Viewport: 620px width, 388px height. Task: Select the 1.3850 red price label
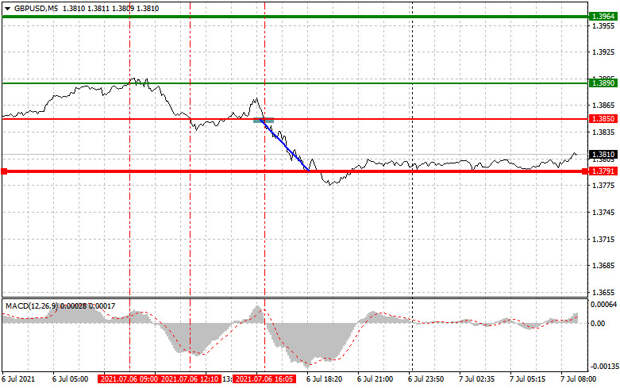coord(603,119)
